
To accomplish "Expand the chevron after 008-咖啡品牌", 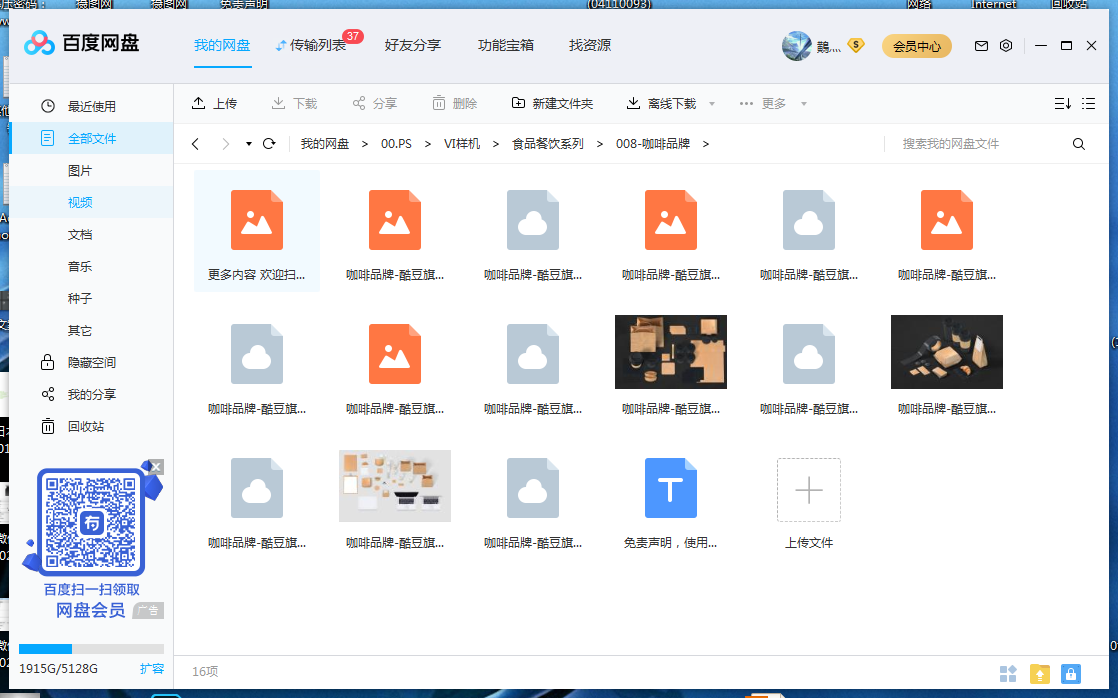I will coord(706,144).
